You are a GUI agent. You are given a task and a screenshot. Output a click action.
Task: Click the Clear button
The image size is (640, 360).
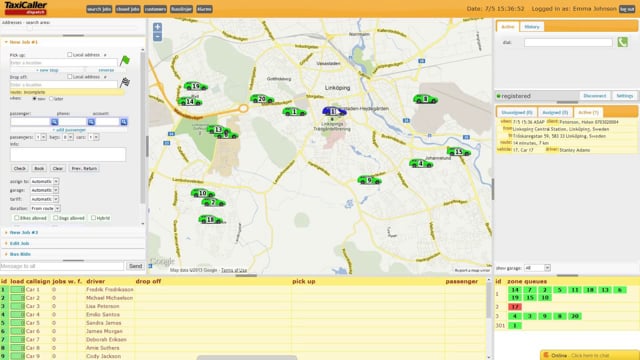tap(58, 168)
